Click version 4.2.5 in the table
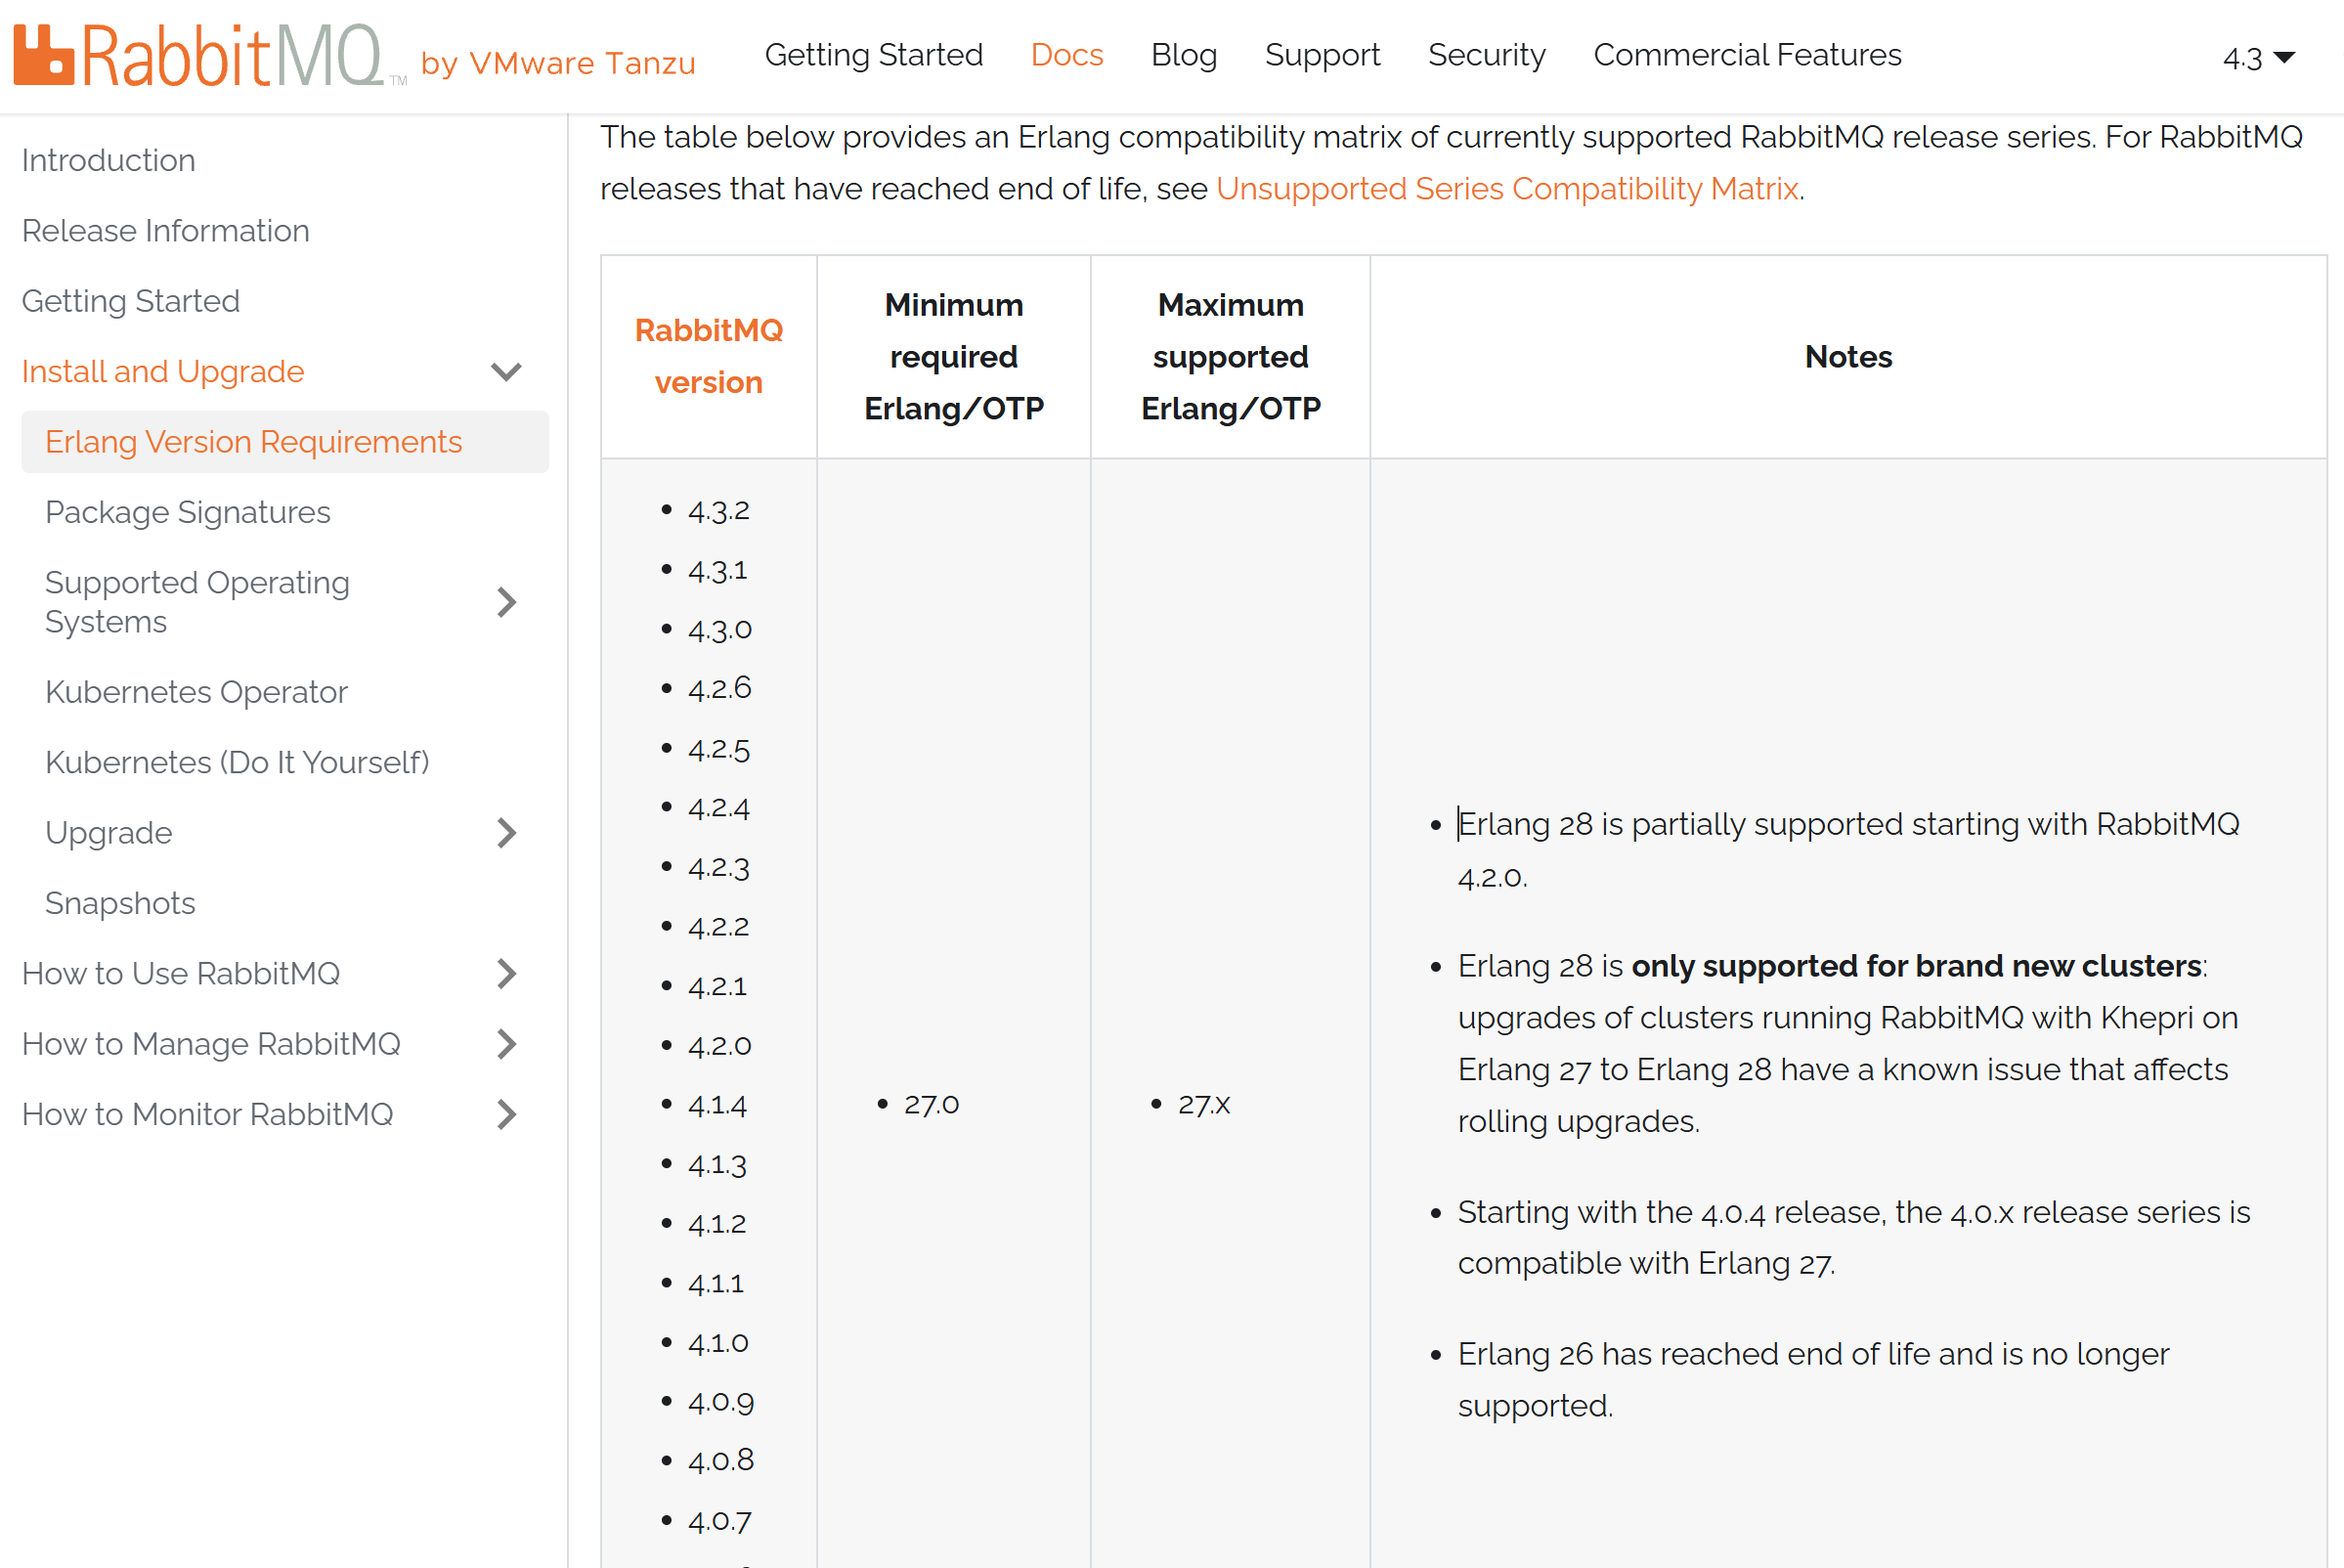 [x=718, y=749]
